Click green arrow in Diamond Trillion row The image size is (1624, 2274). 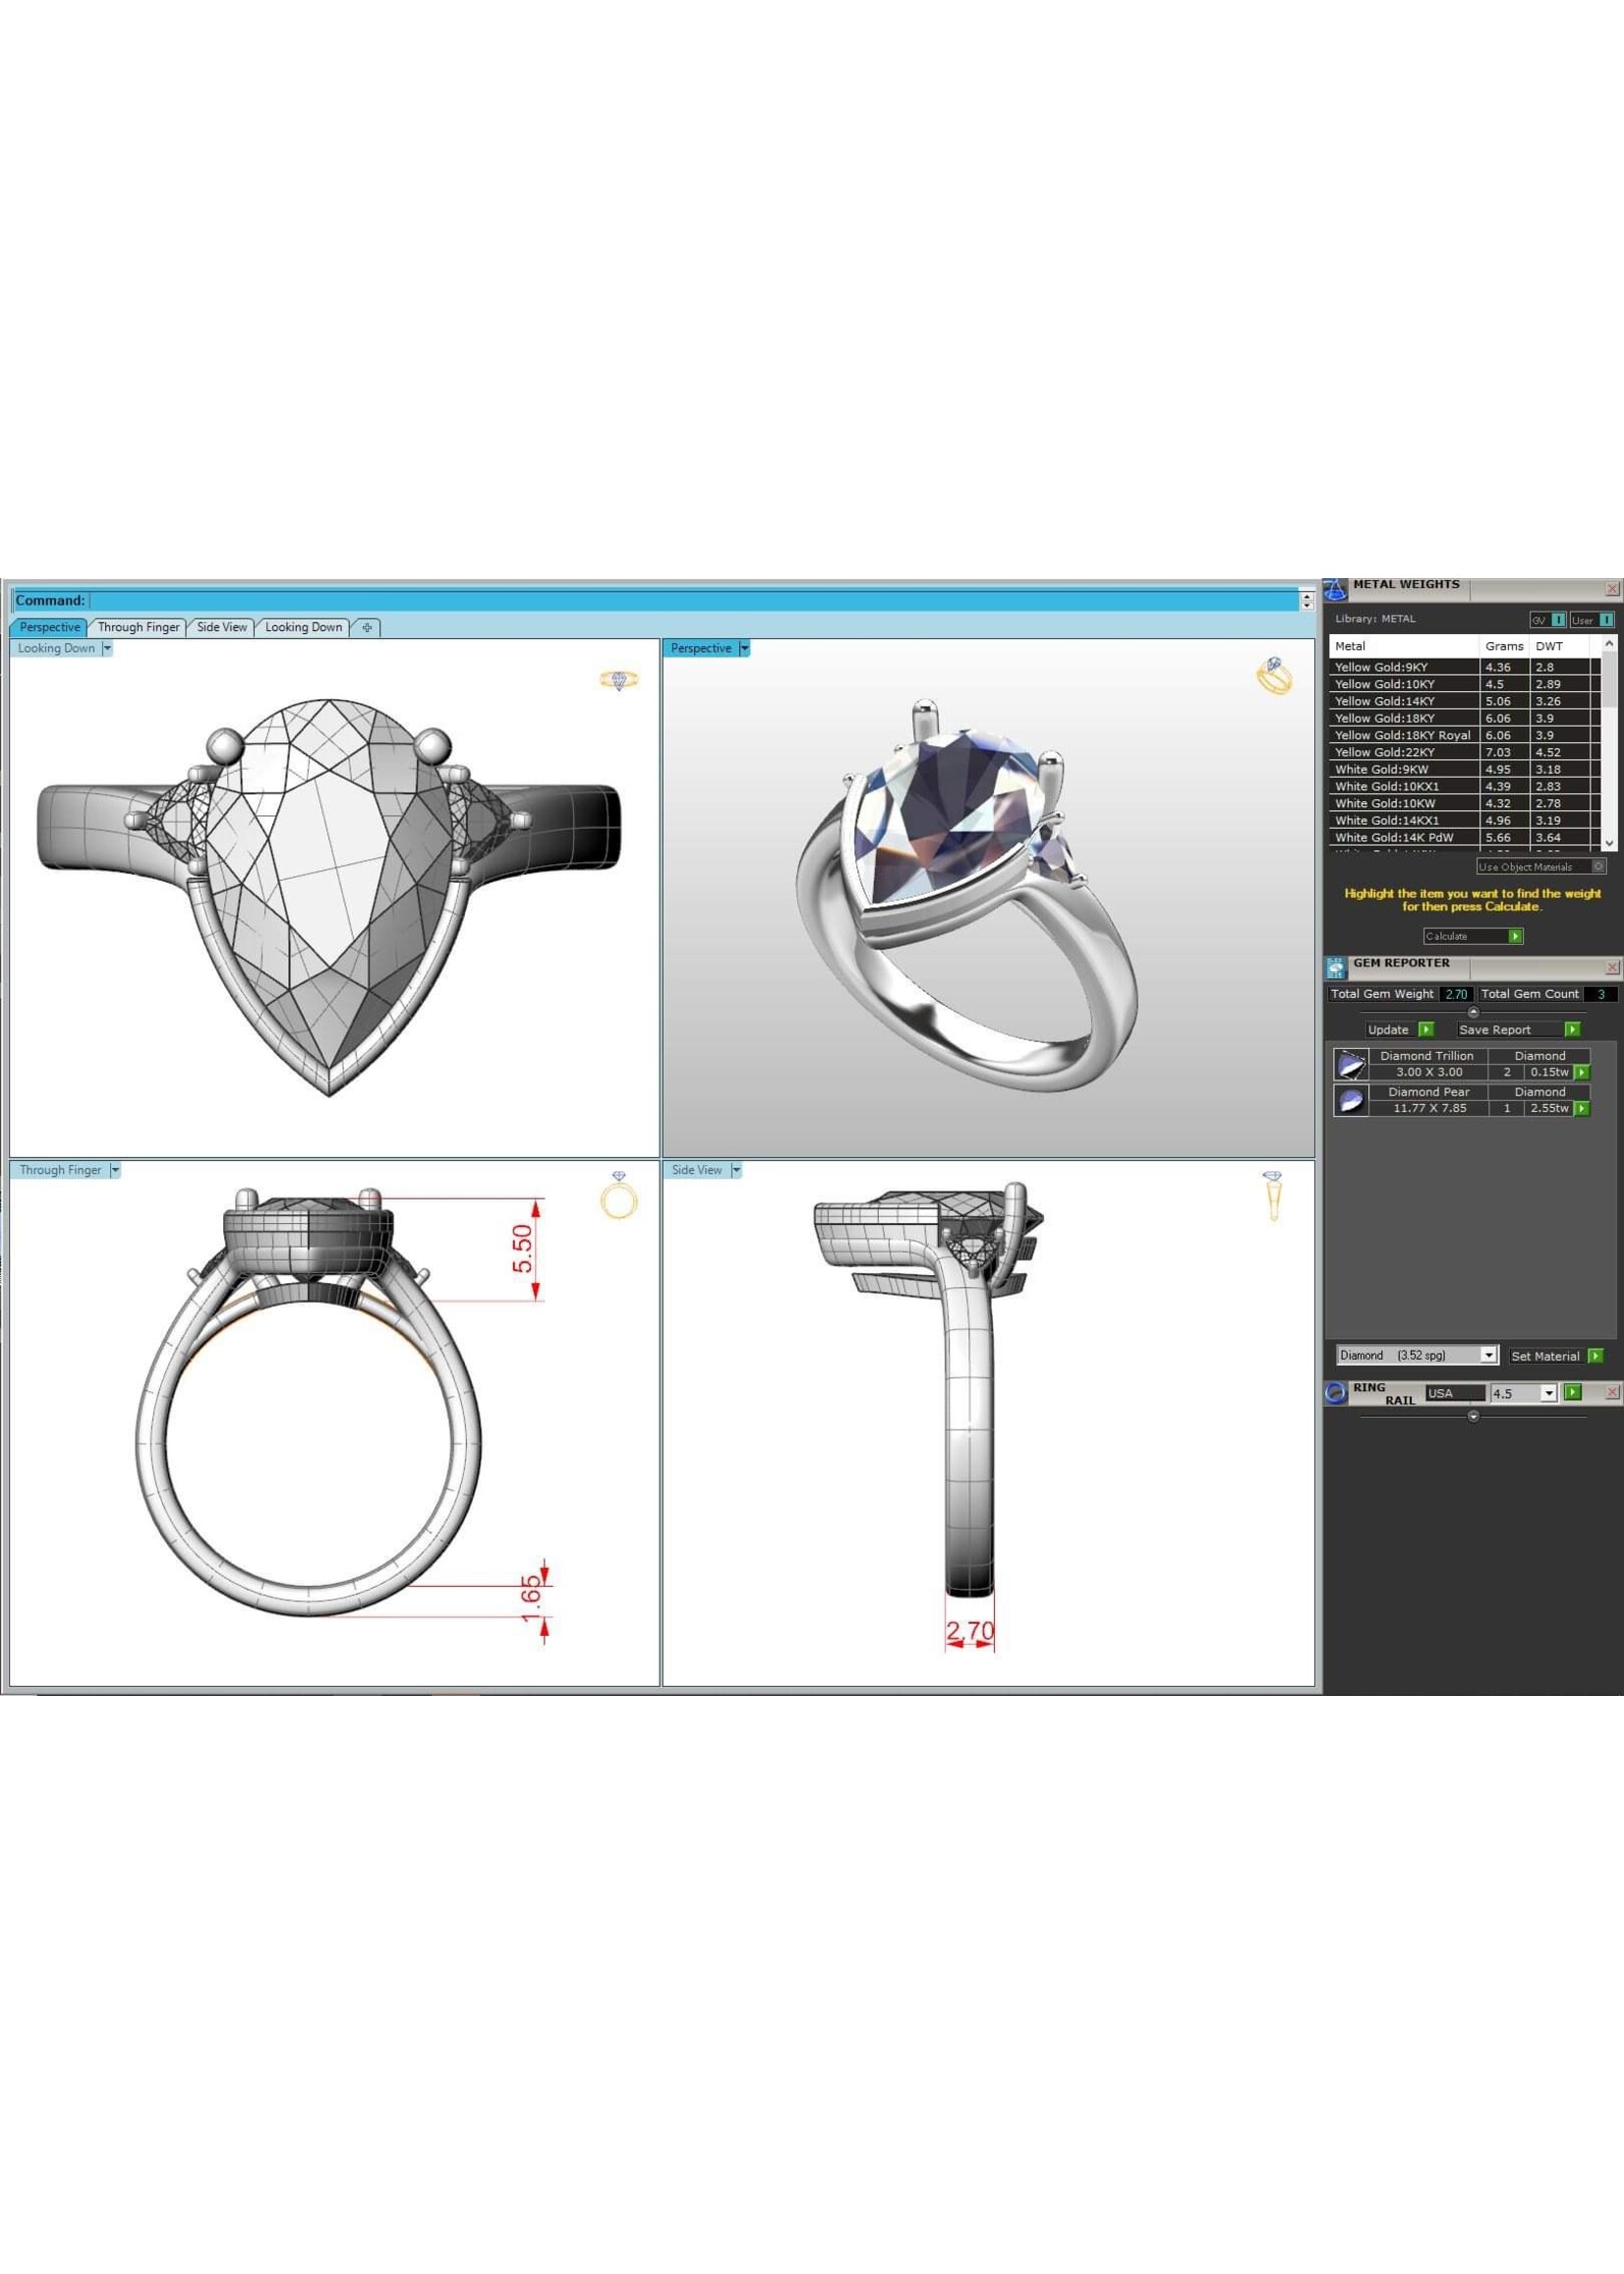pos(1581,1072)
